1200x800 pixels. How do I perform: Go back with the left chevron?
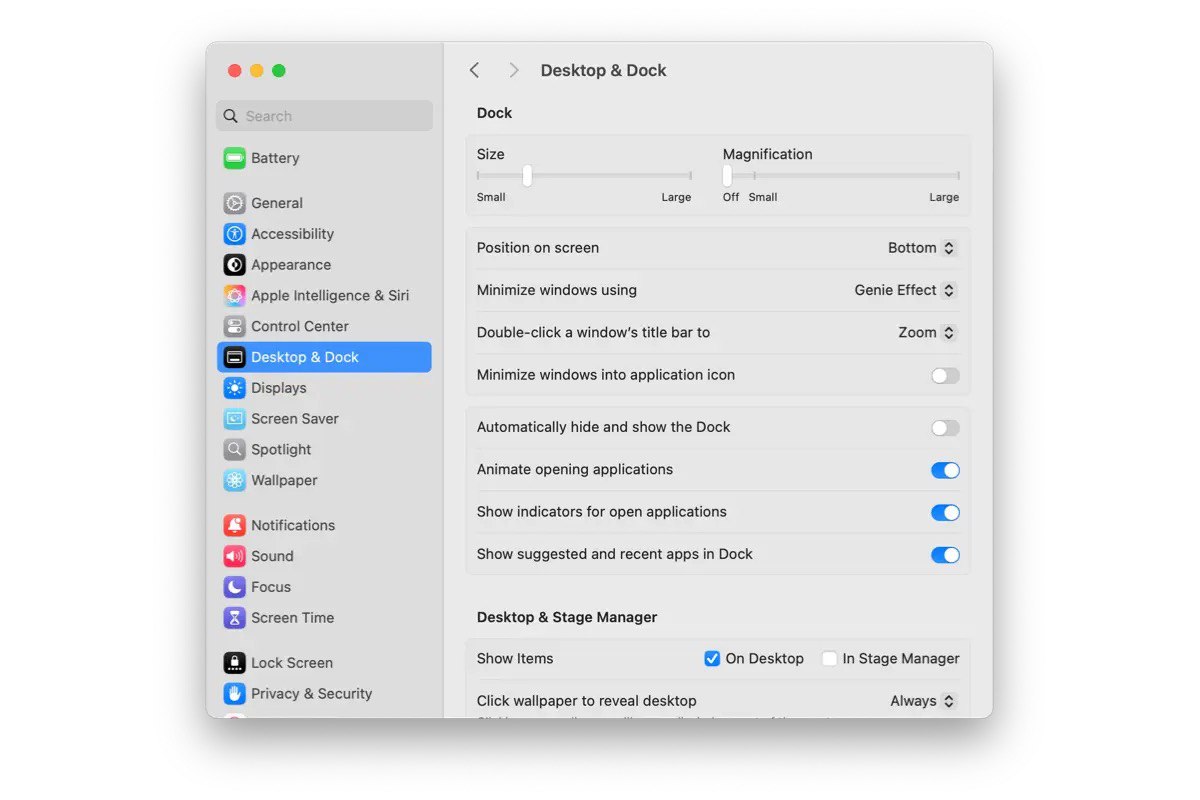click(474, 70)
